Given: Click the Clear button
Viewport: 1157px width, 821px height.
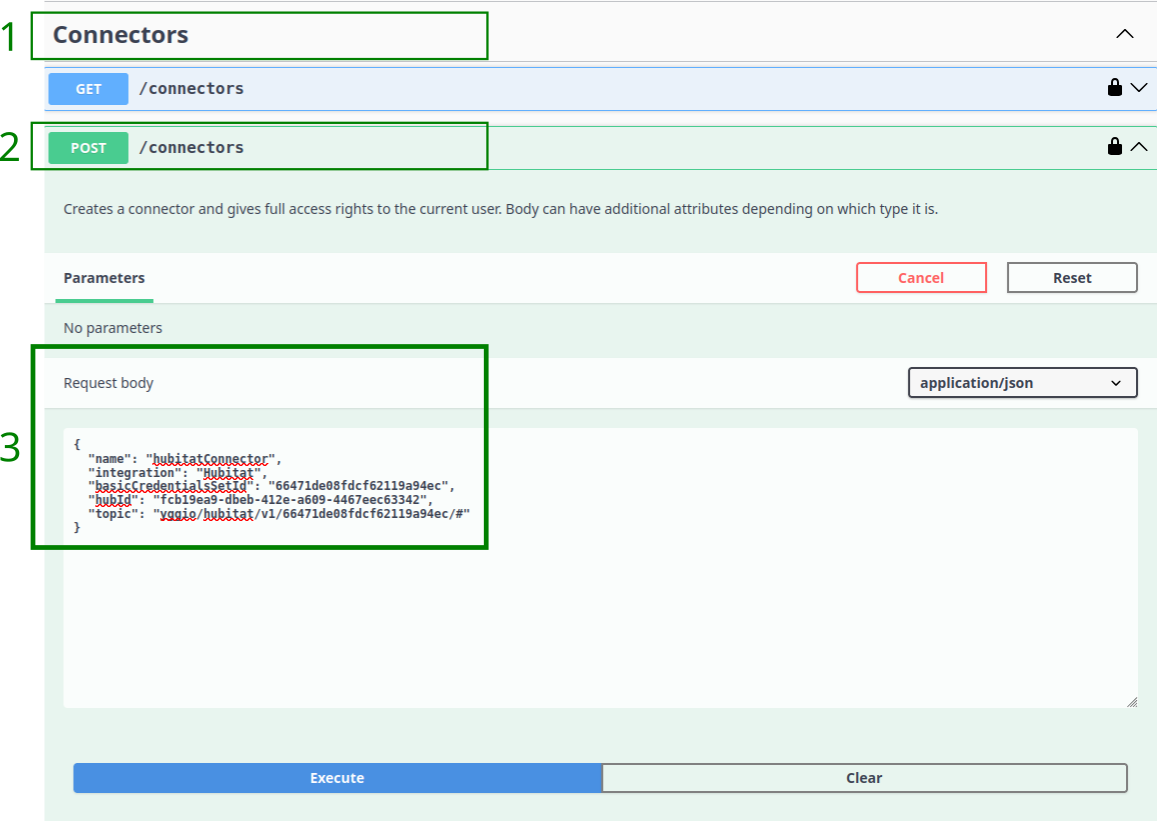Looking at the screenshot, I should click(864, 778).
